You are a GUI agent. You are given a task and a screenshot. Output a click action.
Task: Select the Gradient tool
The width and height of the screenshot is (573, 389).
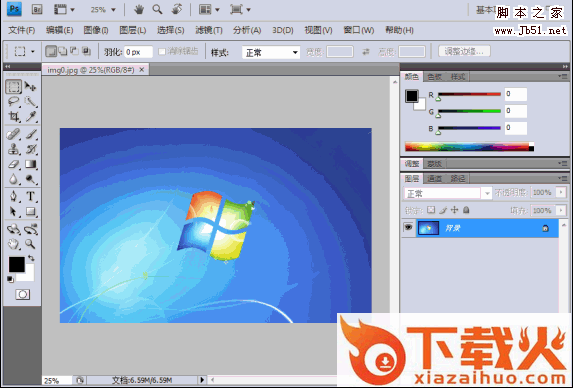(x=30, y=164)
